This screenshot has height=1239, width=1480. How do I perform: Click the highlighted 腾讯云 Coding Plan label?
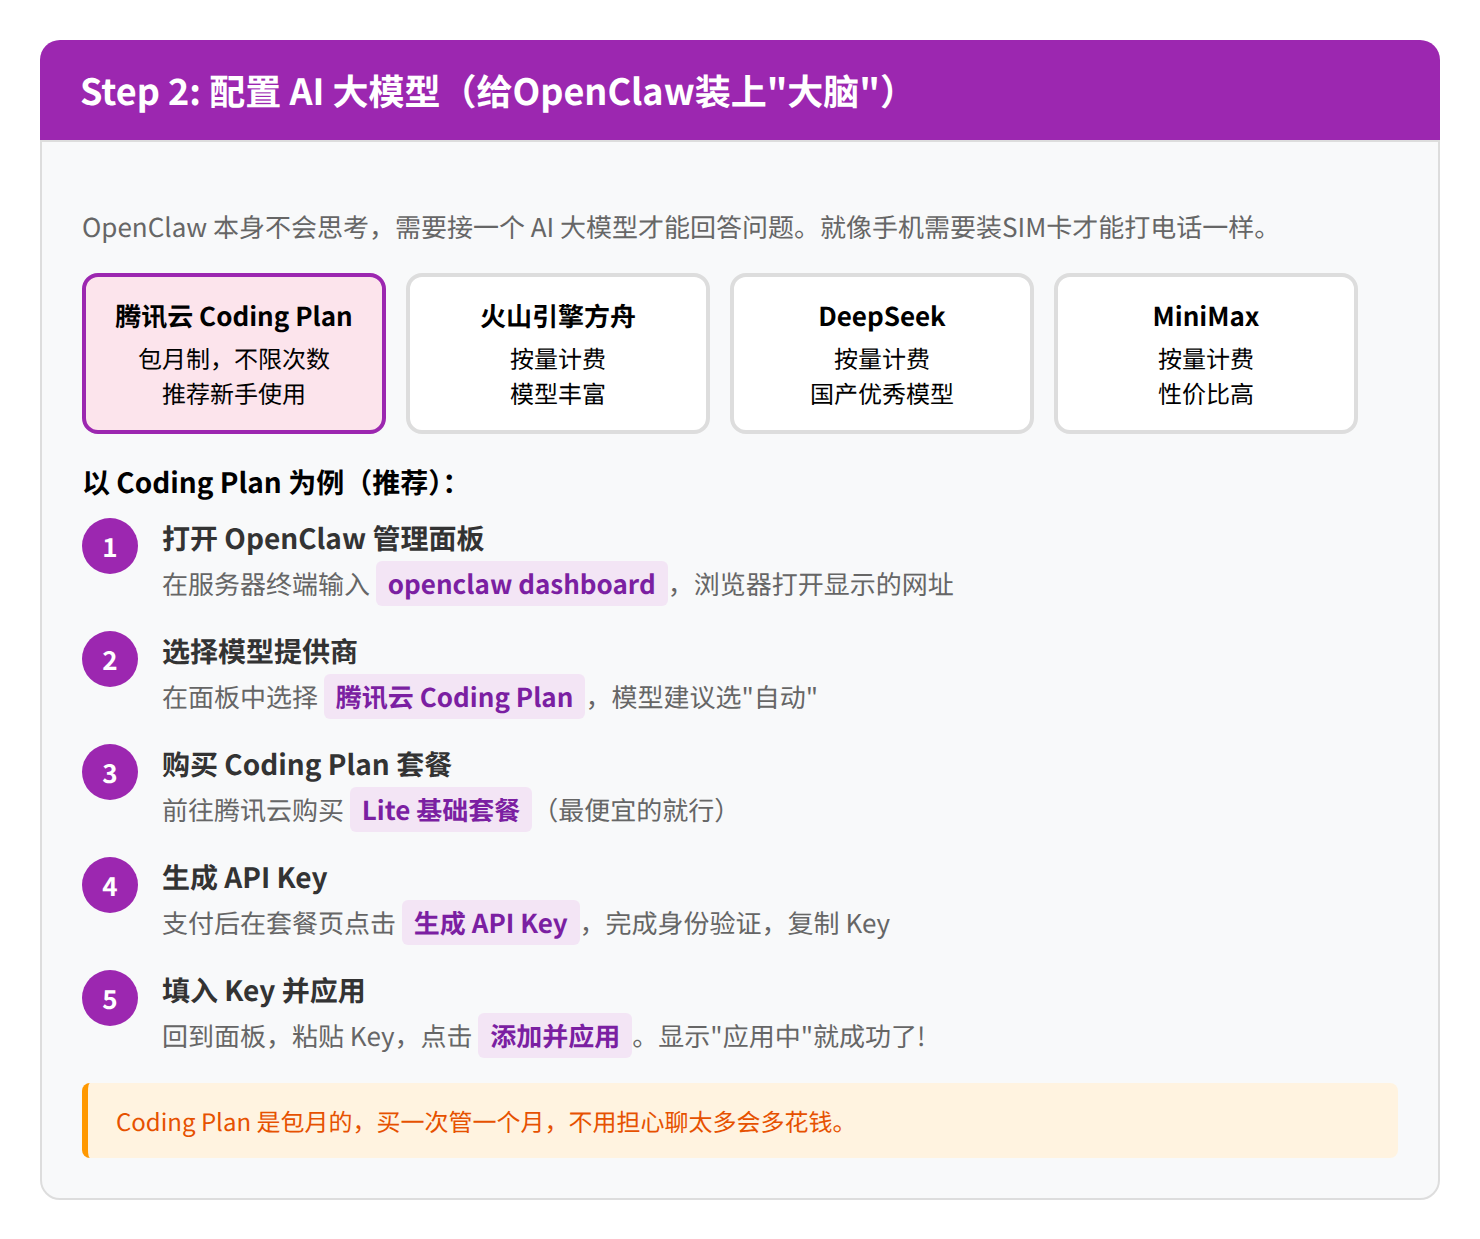(x=454, y=697)
